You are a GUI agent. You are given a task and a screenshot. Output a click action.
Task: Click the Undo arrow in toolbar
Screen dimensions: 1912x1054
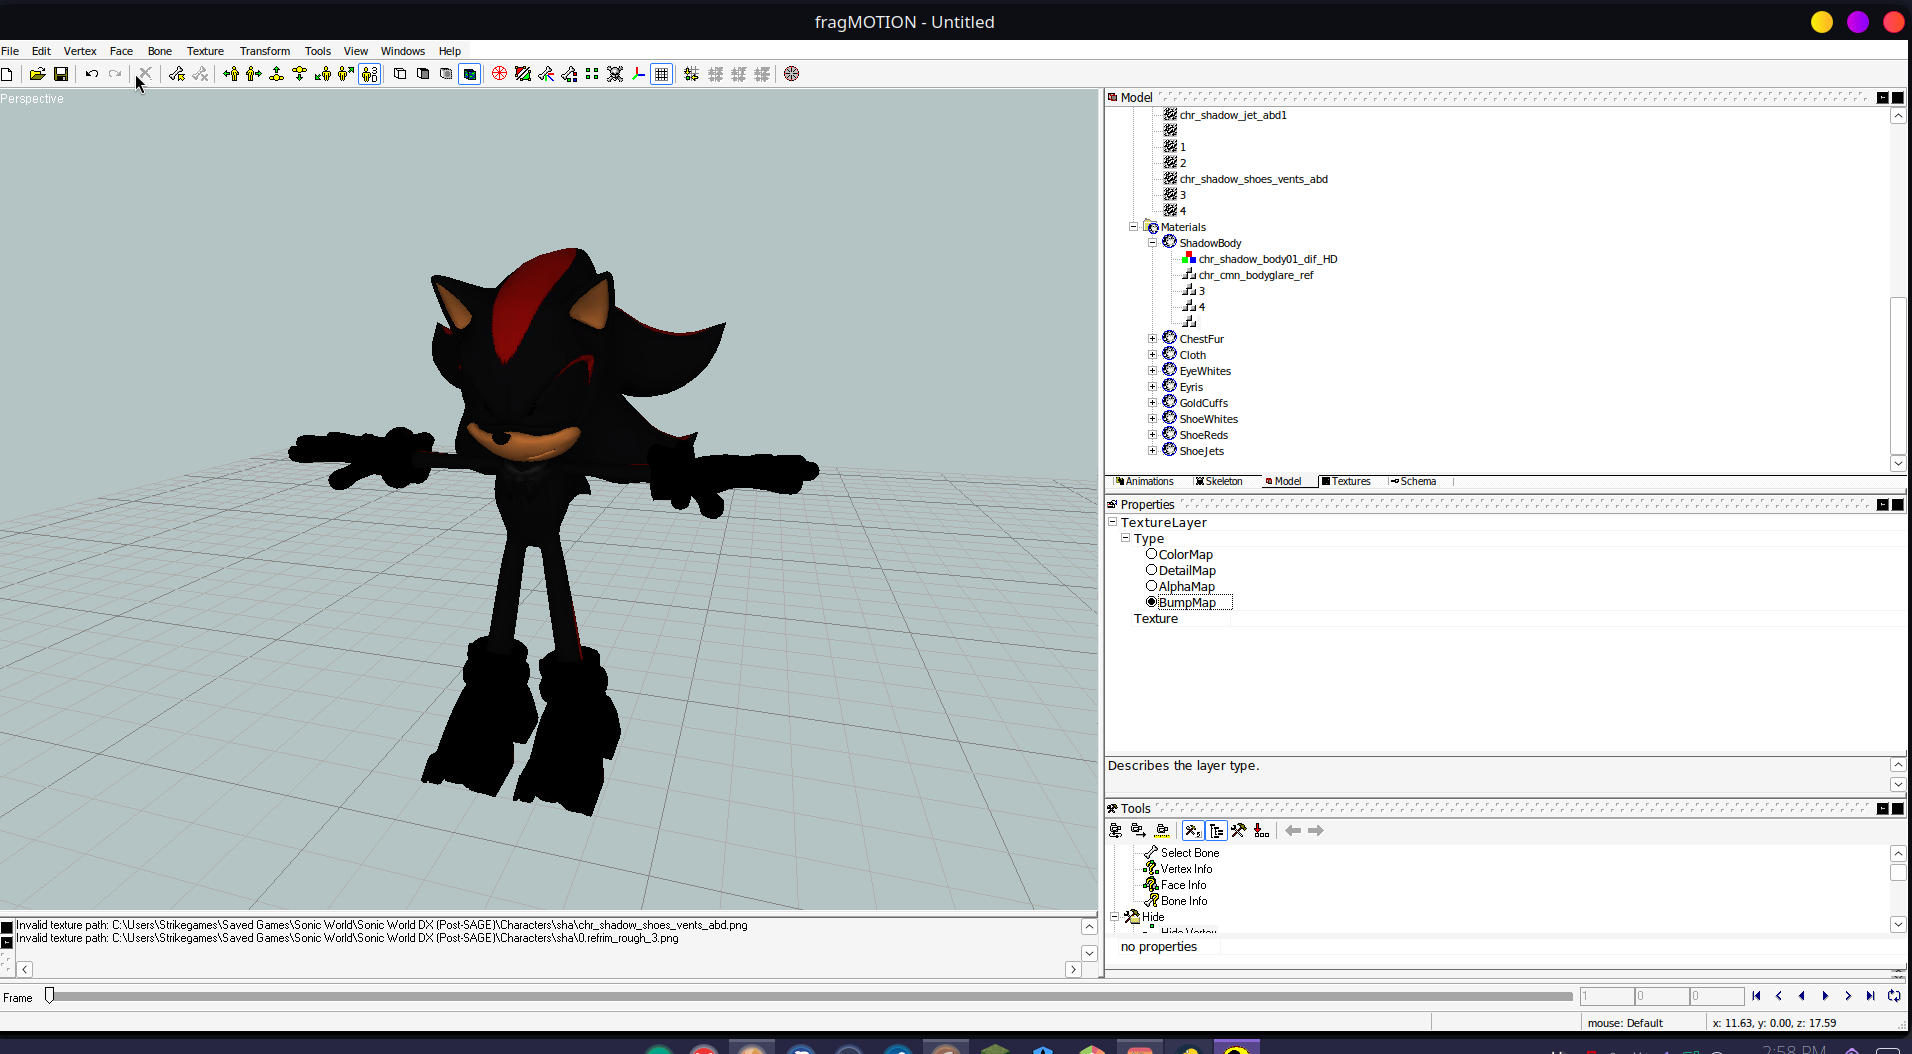[x=91, y=74]
